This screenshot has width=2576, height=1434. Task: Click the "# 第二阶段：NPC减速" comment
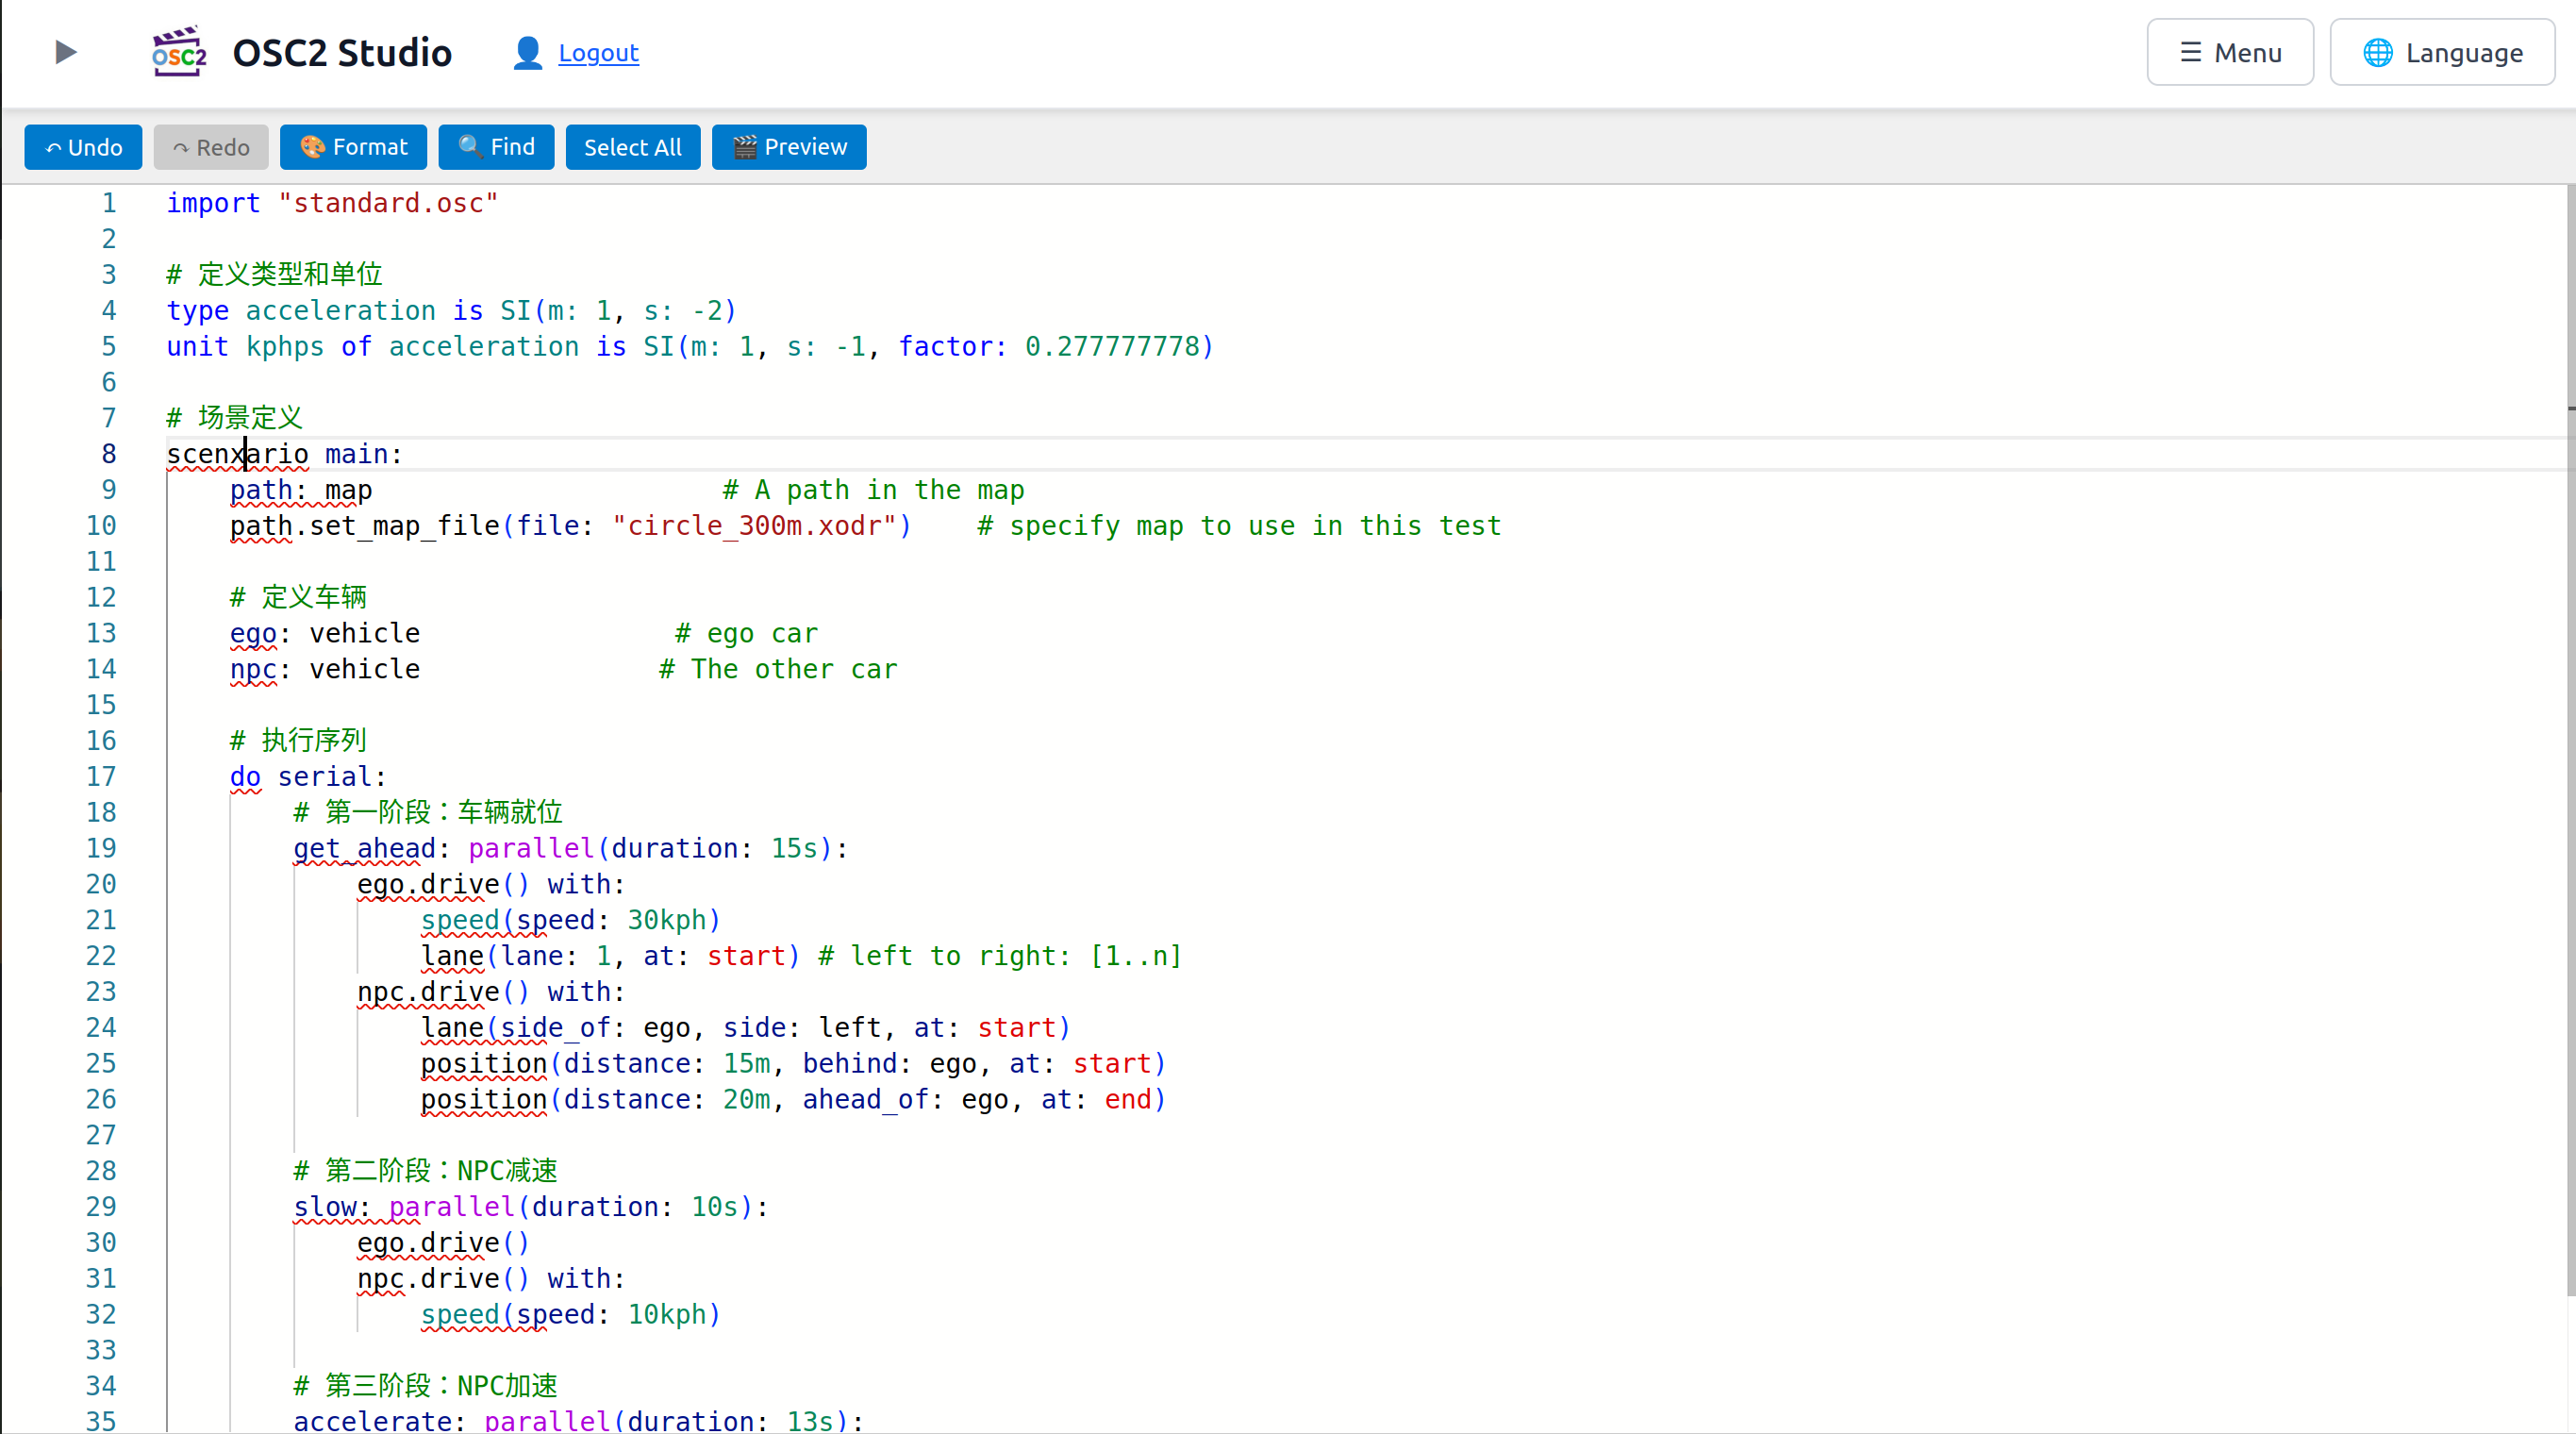coord(426,1171)
